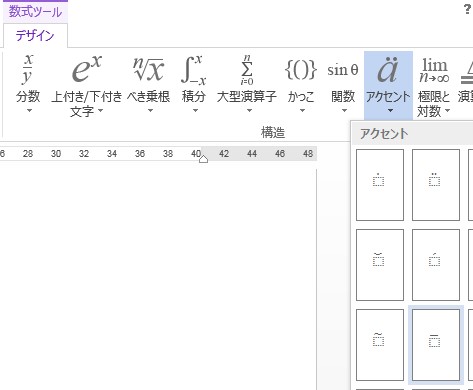Click the 上付き/下付き文字 script icon

87,69
